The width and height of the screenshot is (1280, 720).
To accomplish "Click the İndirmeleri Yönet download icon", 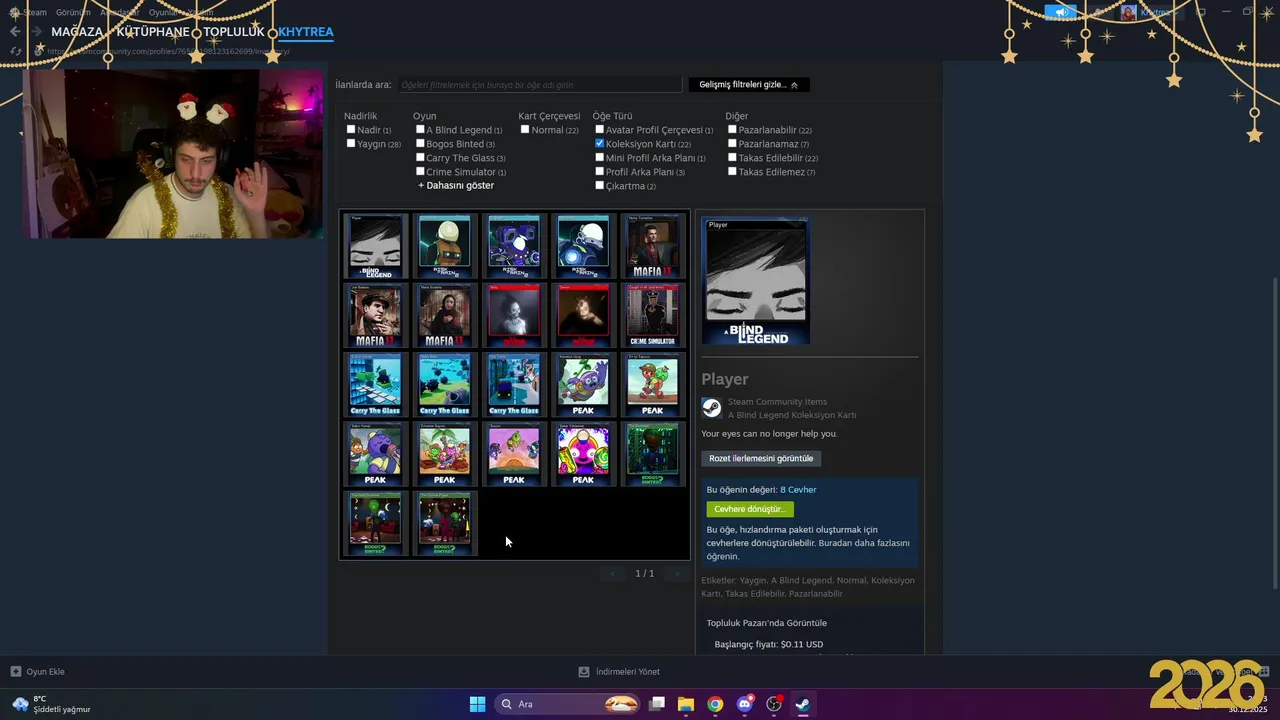I will 584,672.
